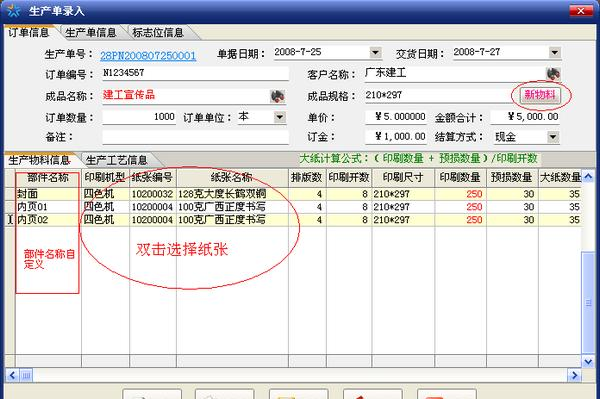Select the 内页02 part name cell

[x=48, y=220]
